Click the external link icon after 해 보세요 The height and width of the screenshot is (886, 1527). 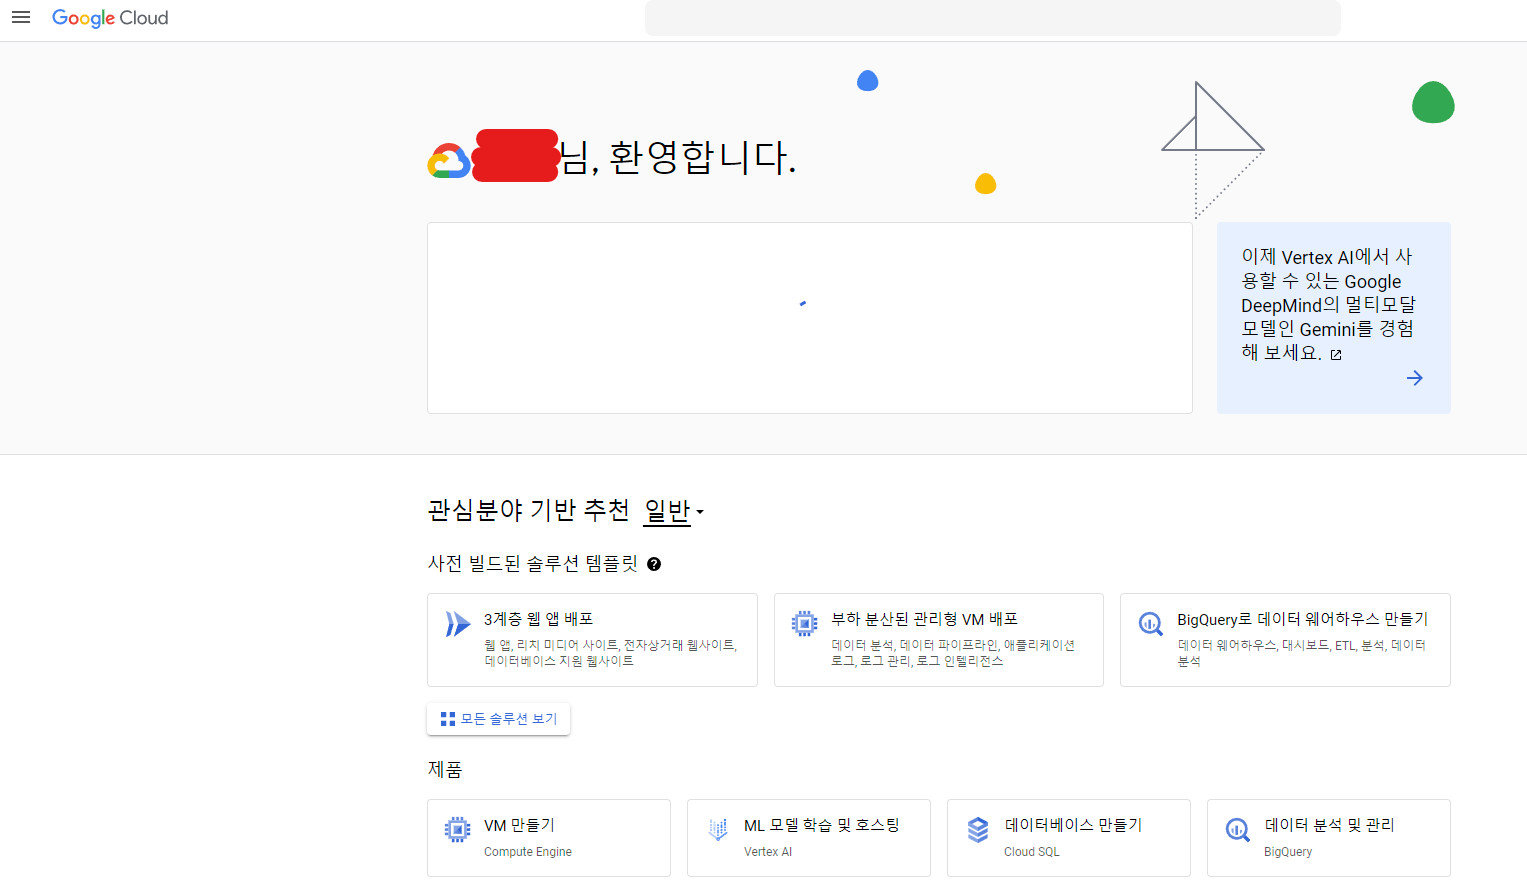(1336, 355)
